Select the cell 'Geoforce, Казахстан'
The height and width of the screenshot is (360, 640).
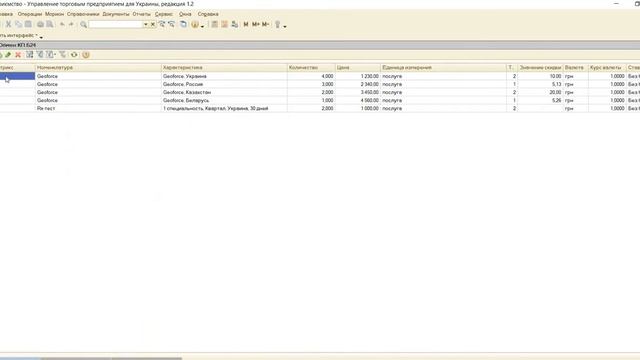pyautogui.click(x=224, y=92)
